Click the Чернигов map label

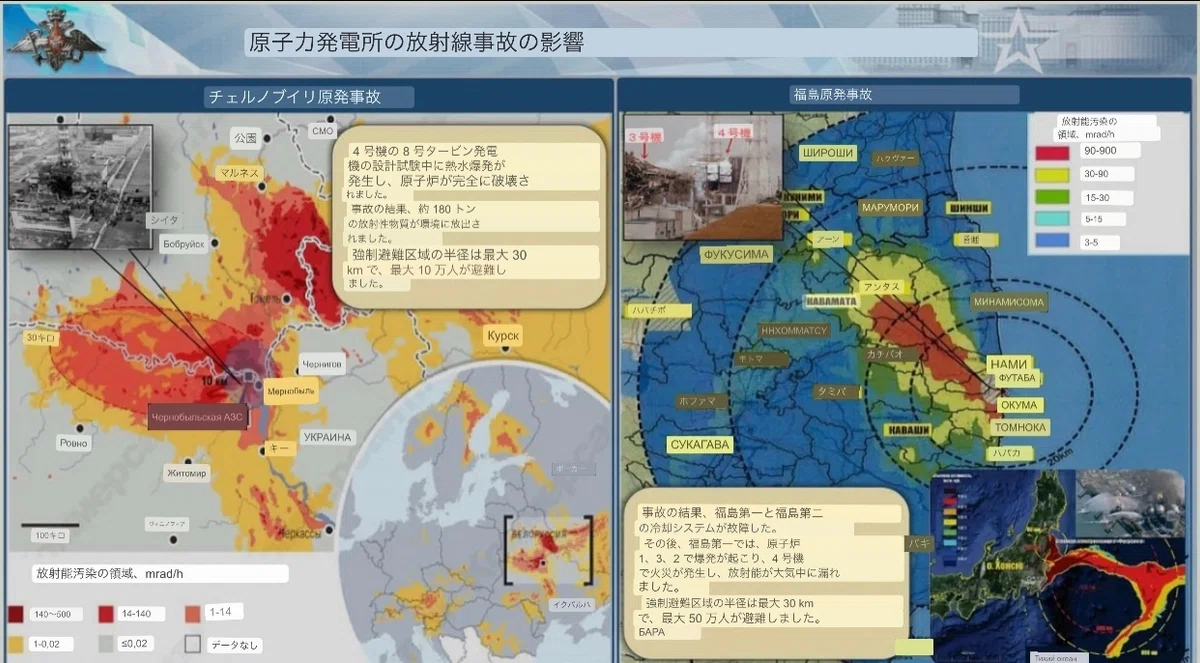321,365
